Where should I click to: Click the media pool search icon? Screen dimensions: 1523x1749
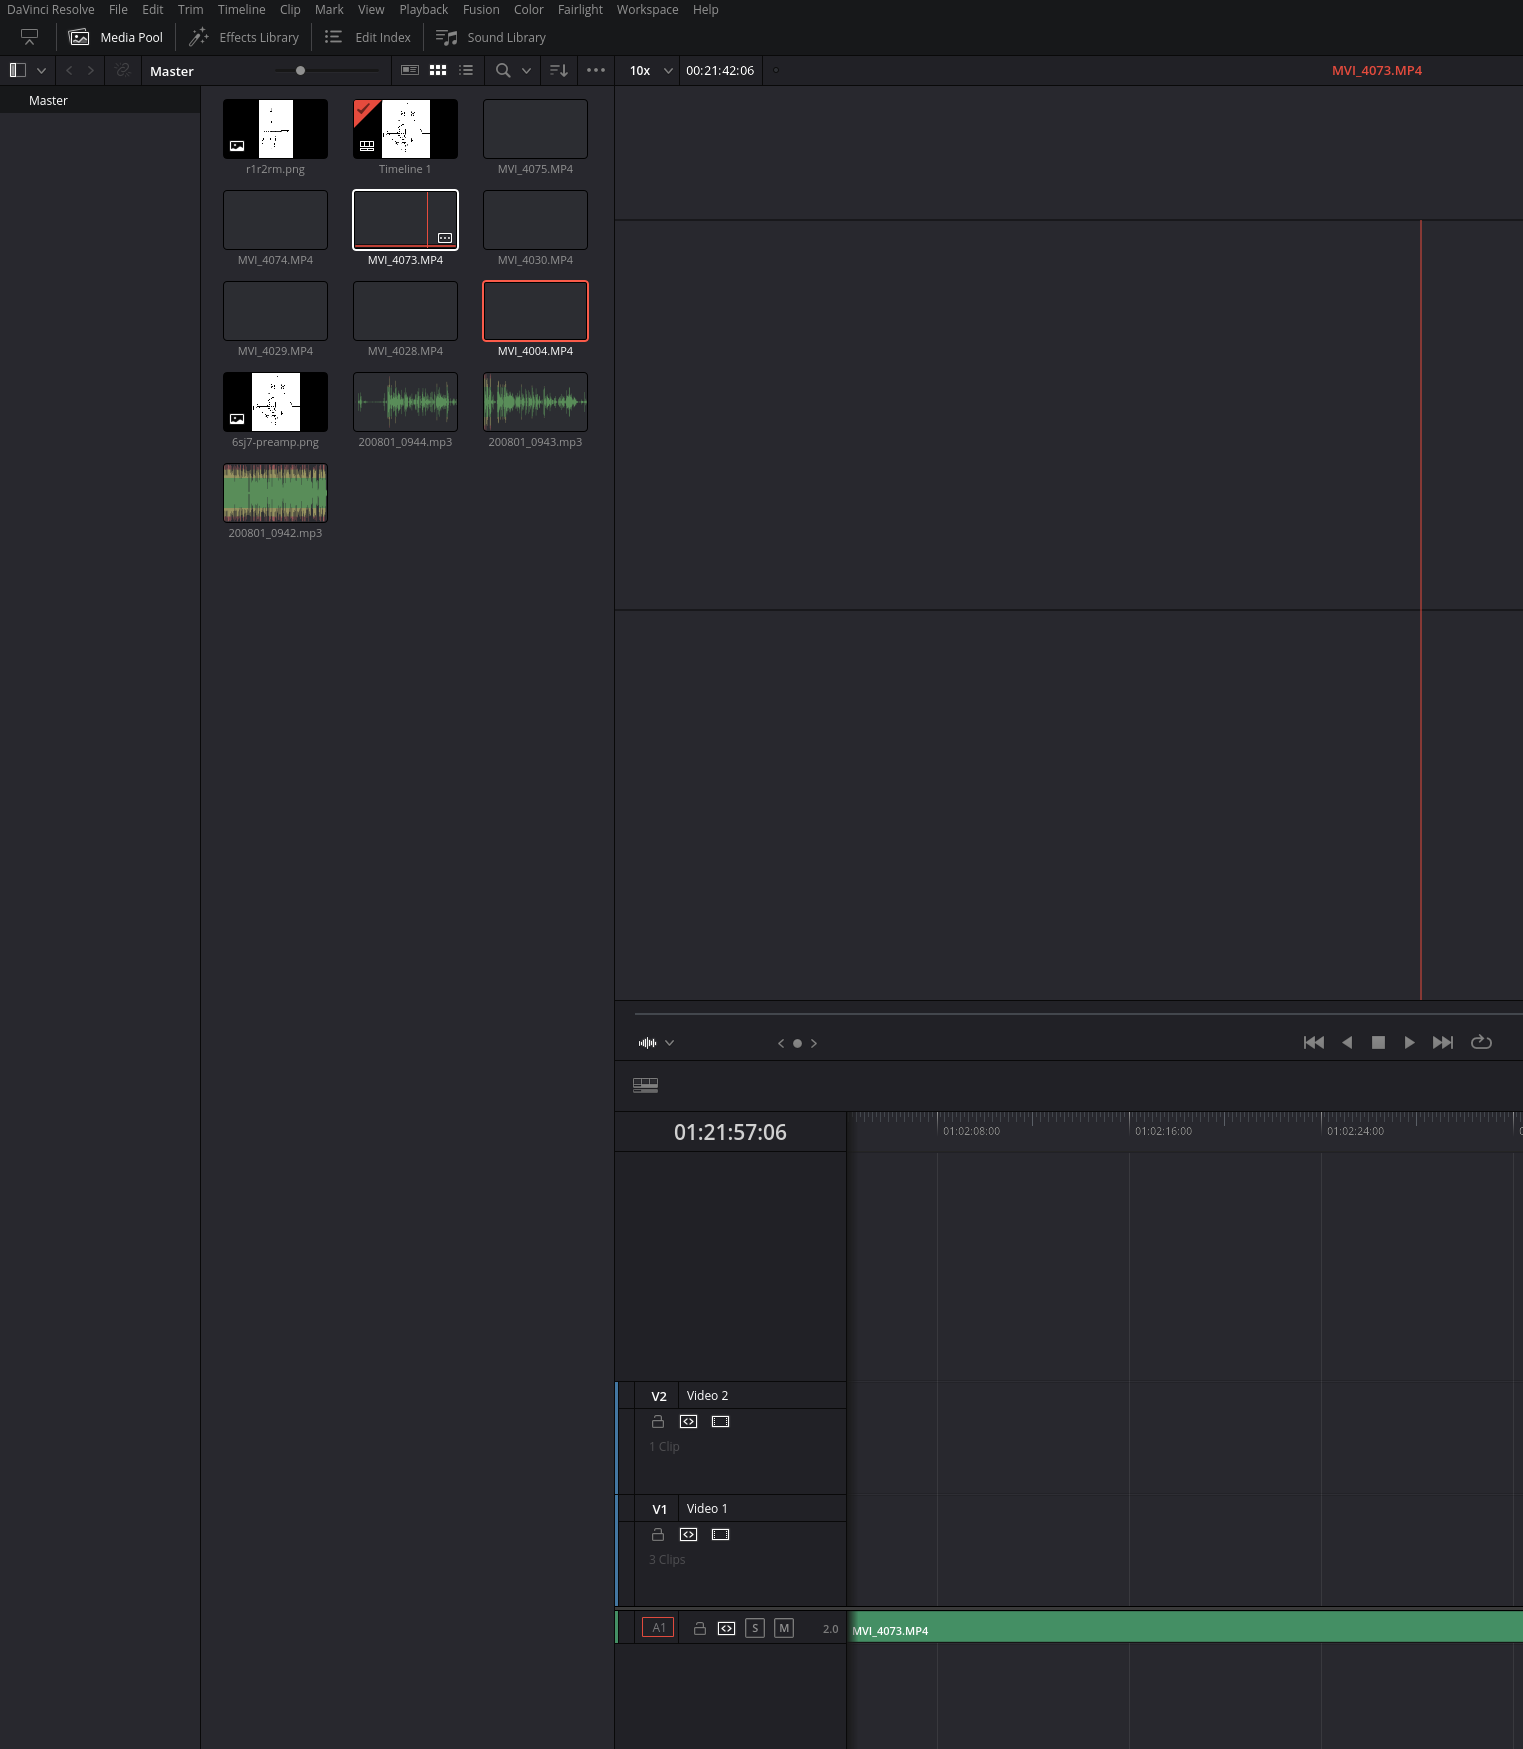(x=503, y=70)
